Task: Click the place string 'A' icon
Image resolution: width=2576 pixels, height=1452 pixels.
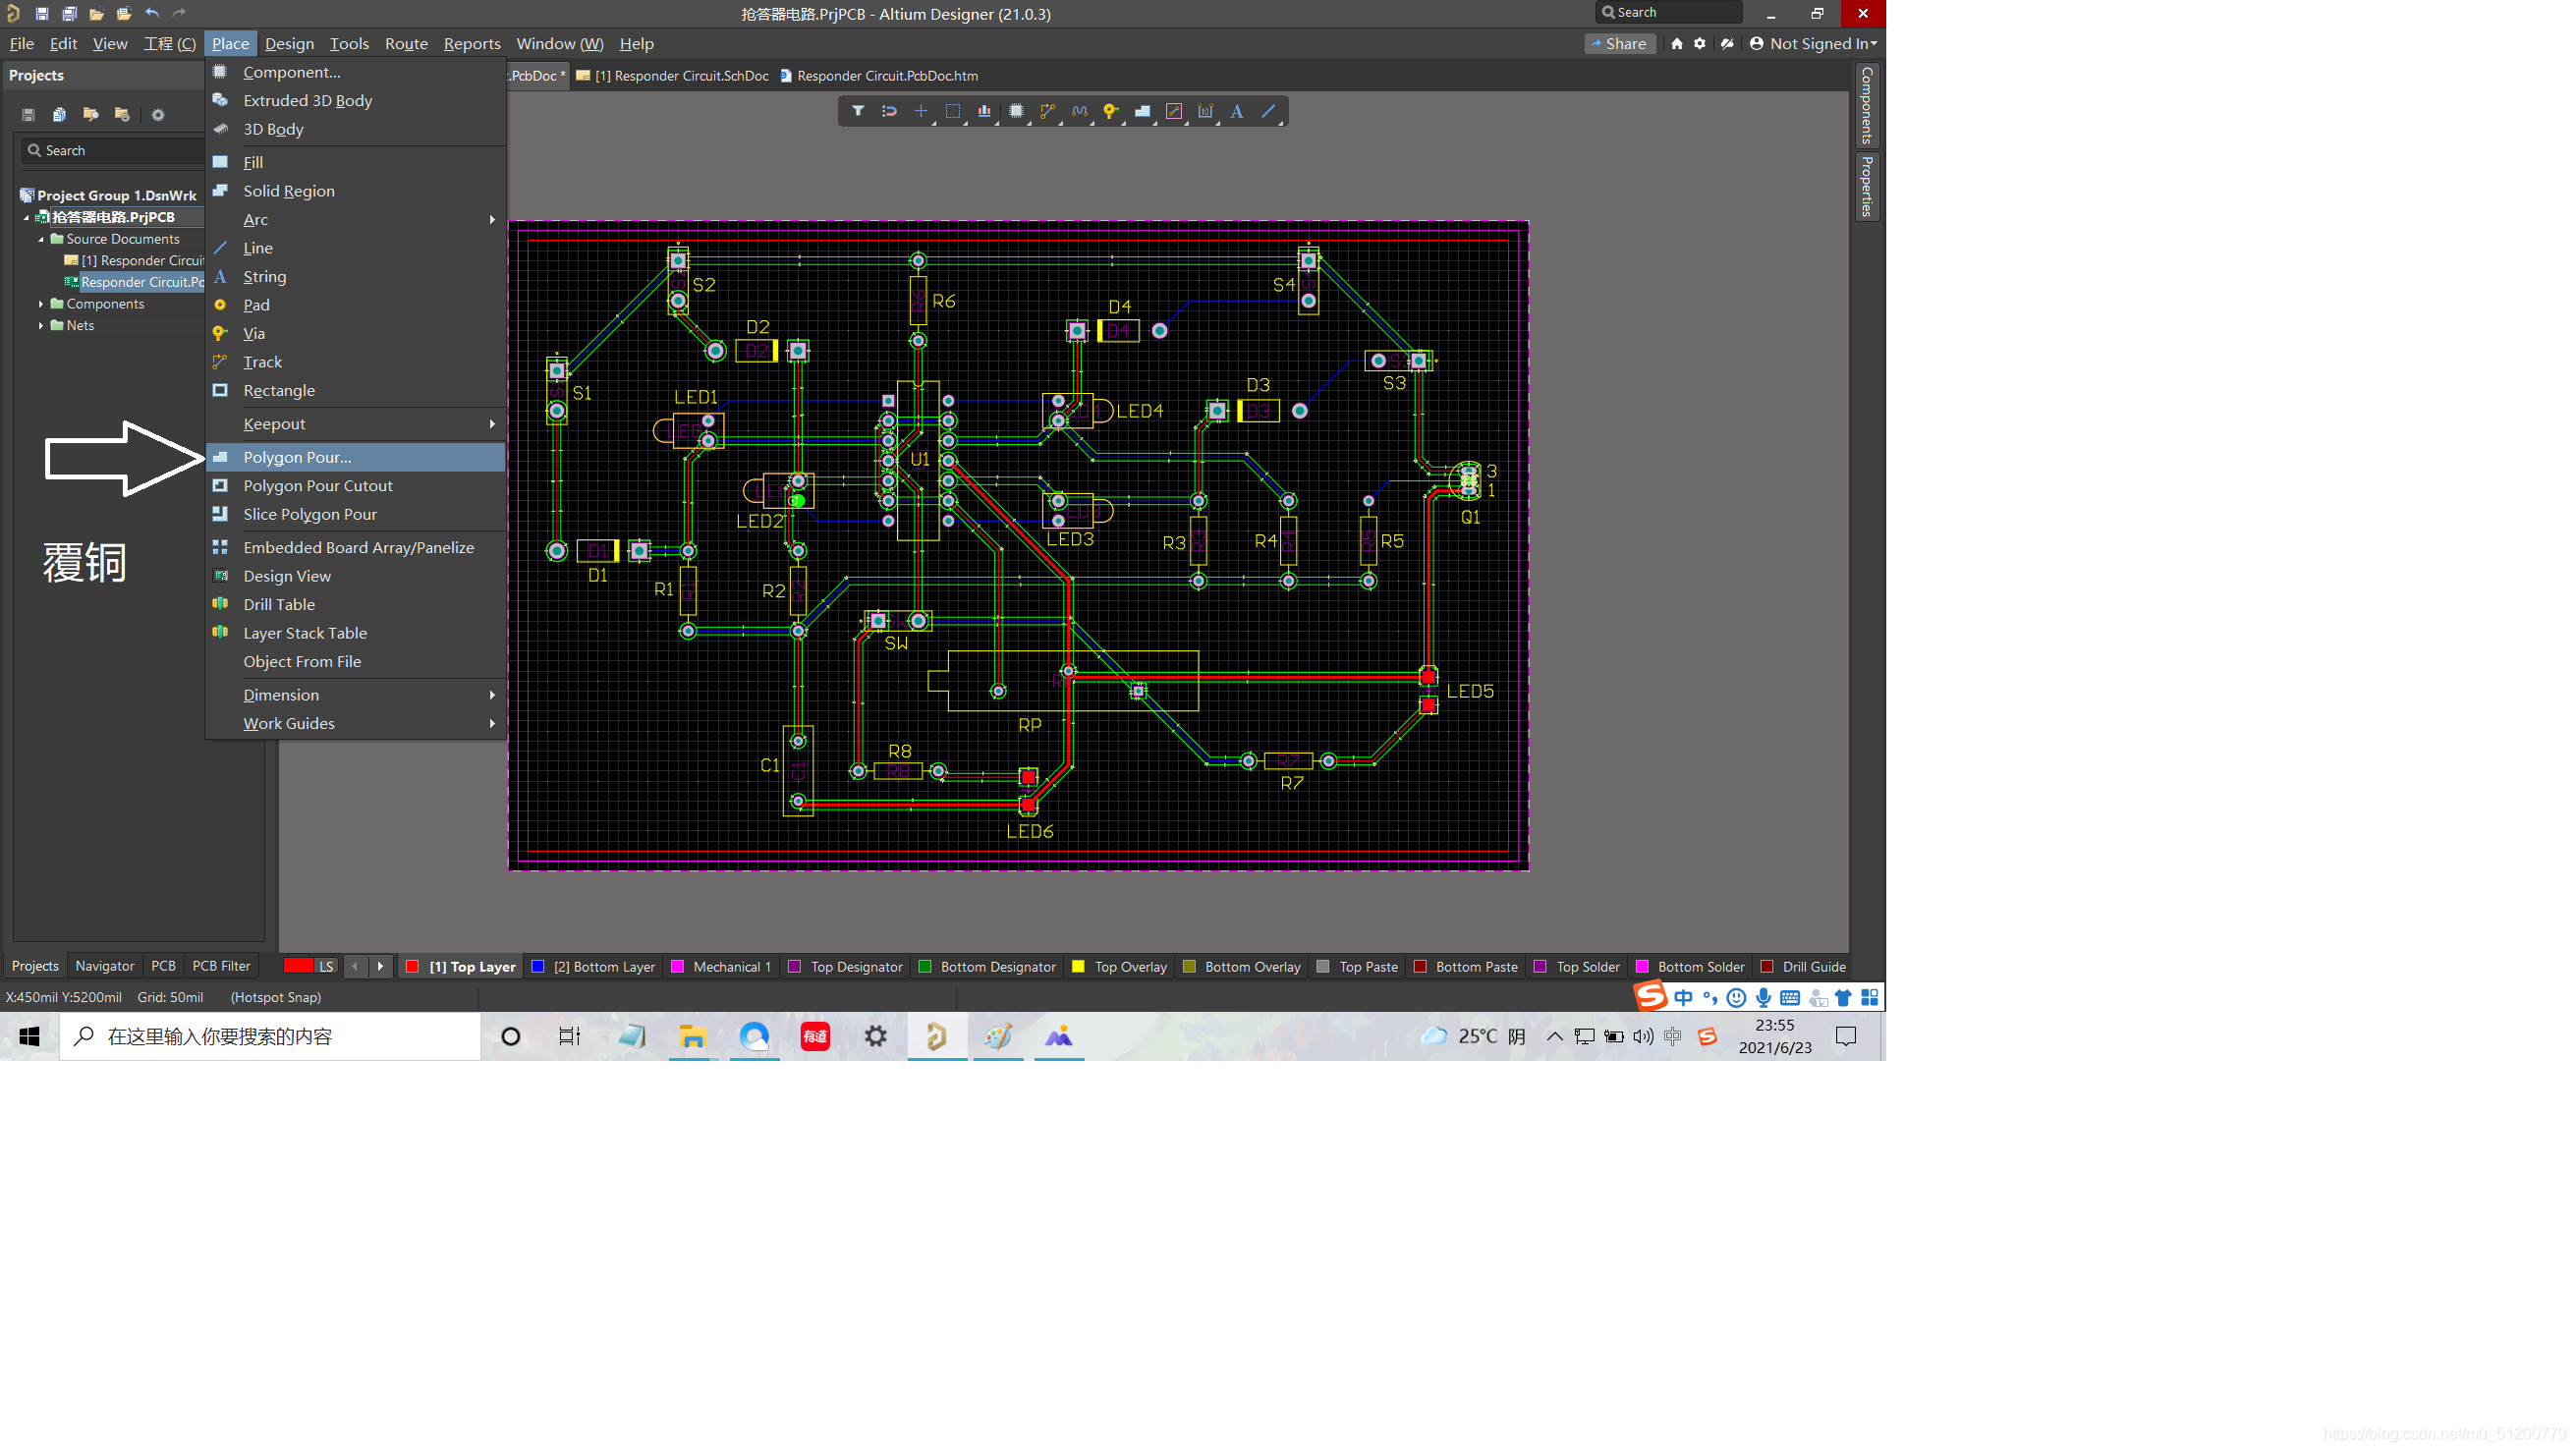Action: pyautogui.click(x=1237, y=111)
